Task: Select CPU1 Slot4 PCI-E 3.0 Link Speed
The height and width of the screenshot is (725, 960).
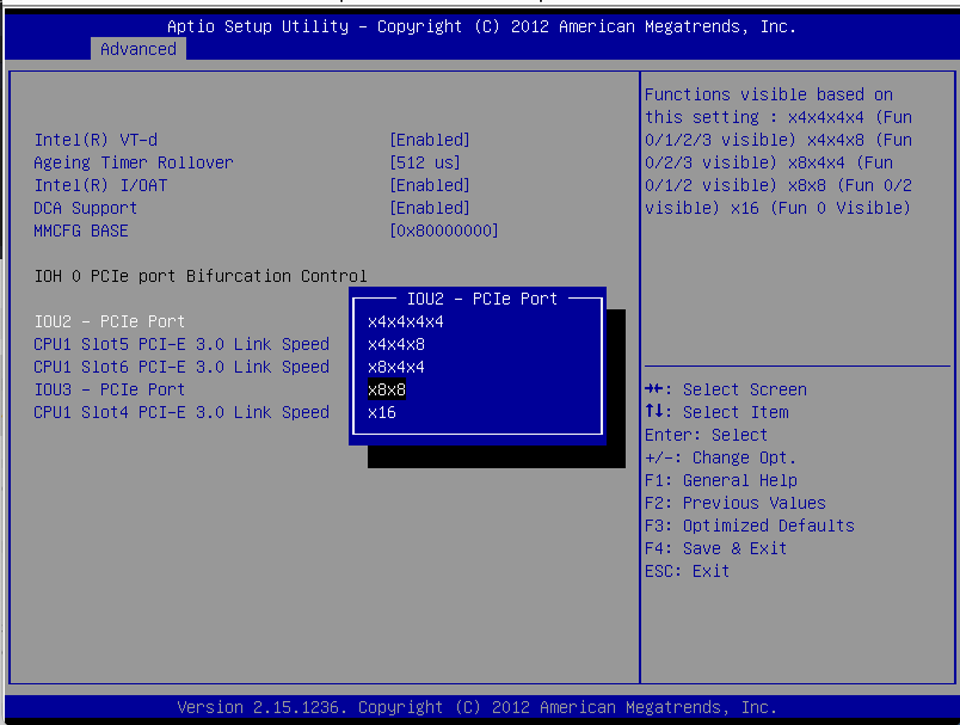Action: (x=181, y=412)
